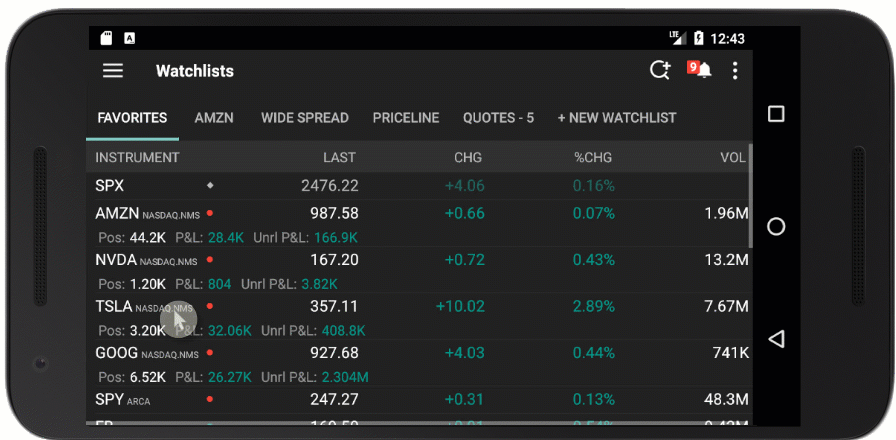Click the red dot beside TSLA
This screenshot has width=896, height=440.
click(x=210, y=306)
